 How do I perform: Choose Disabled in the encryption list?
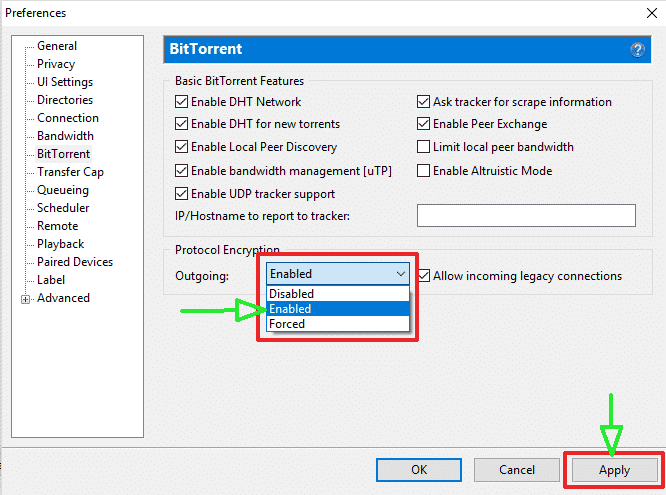338,294
